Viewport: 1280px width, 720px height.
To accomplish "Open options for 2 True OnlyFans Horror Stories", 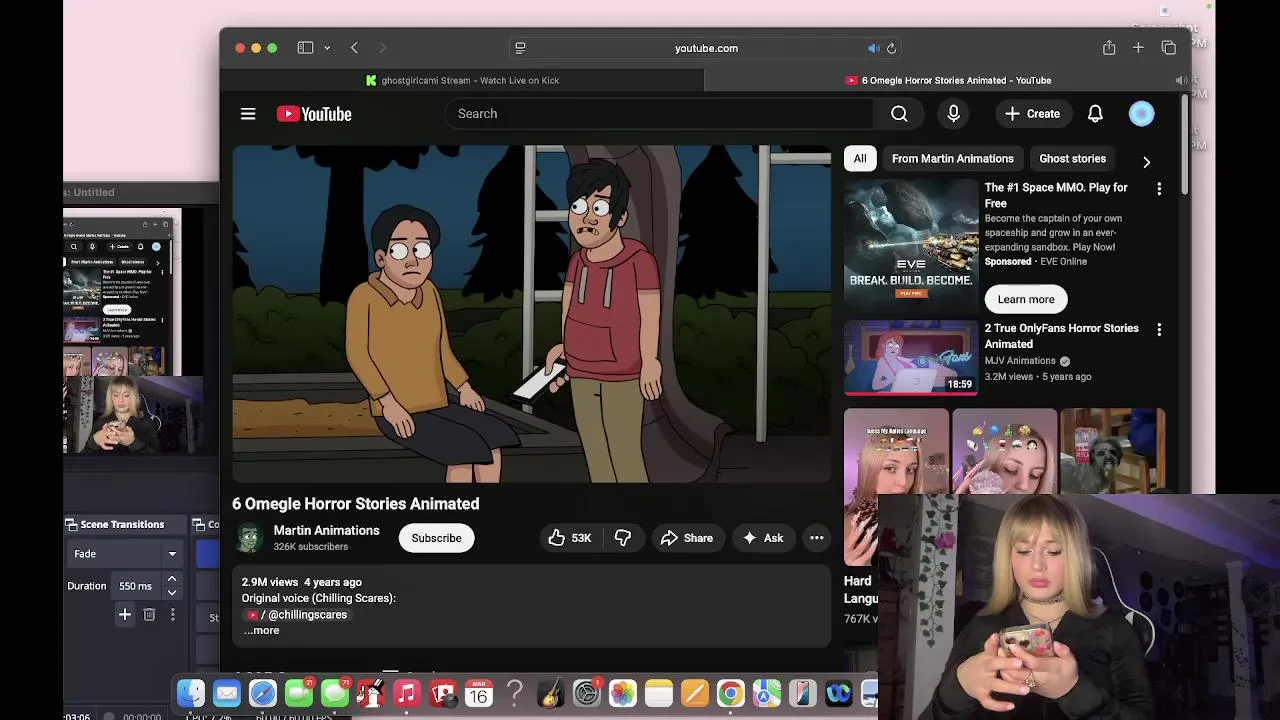I will (x=1159, y=330).
